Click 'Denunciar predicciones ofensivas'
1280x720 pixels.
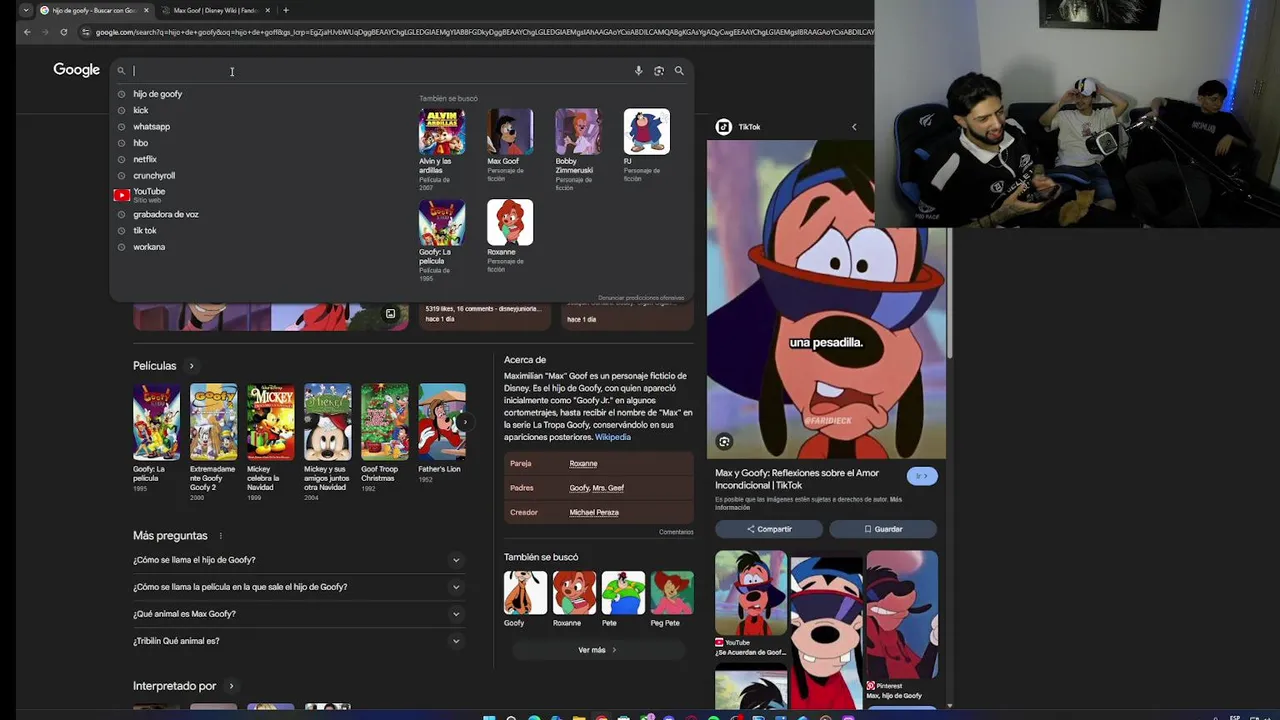point(641,298)
